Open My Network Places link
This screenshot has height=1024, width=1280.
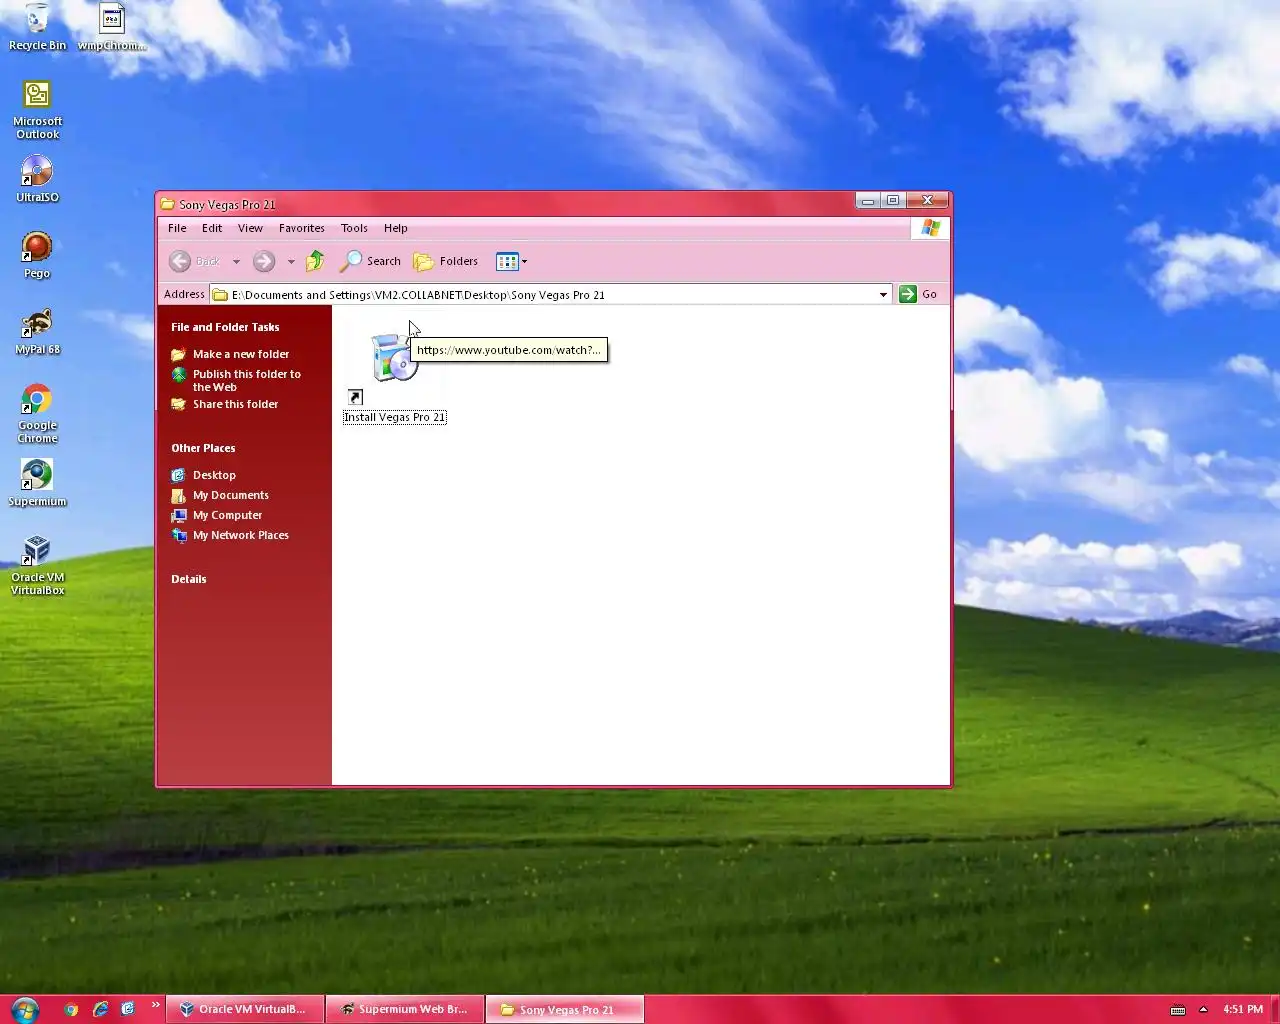[230, 535]
